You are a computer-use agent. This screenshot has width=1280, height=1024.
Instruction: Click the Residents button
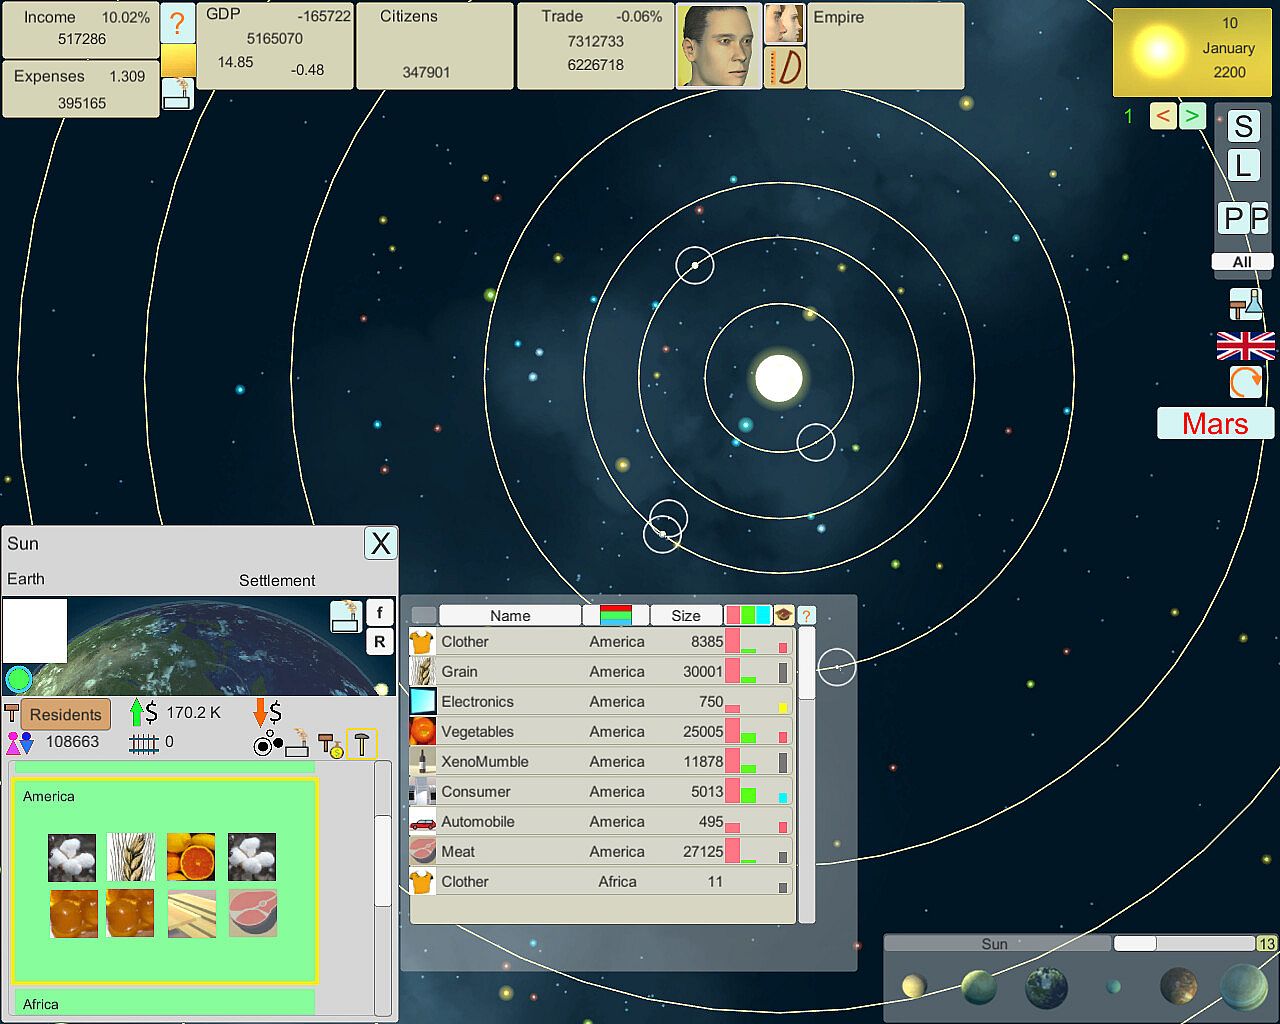pos(66,714)
